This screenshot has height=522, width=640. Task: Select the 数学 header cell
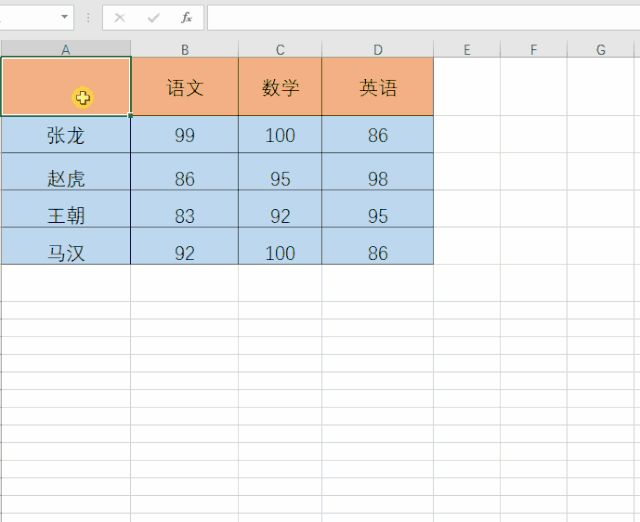click(280, 87)
